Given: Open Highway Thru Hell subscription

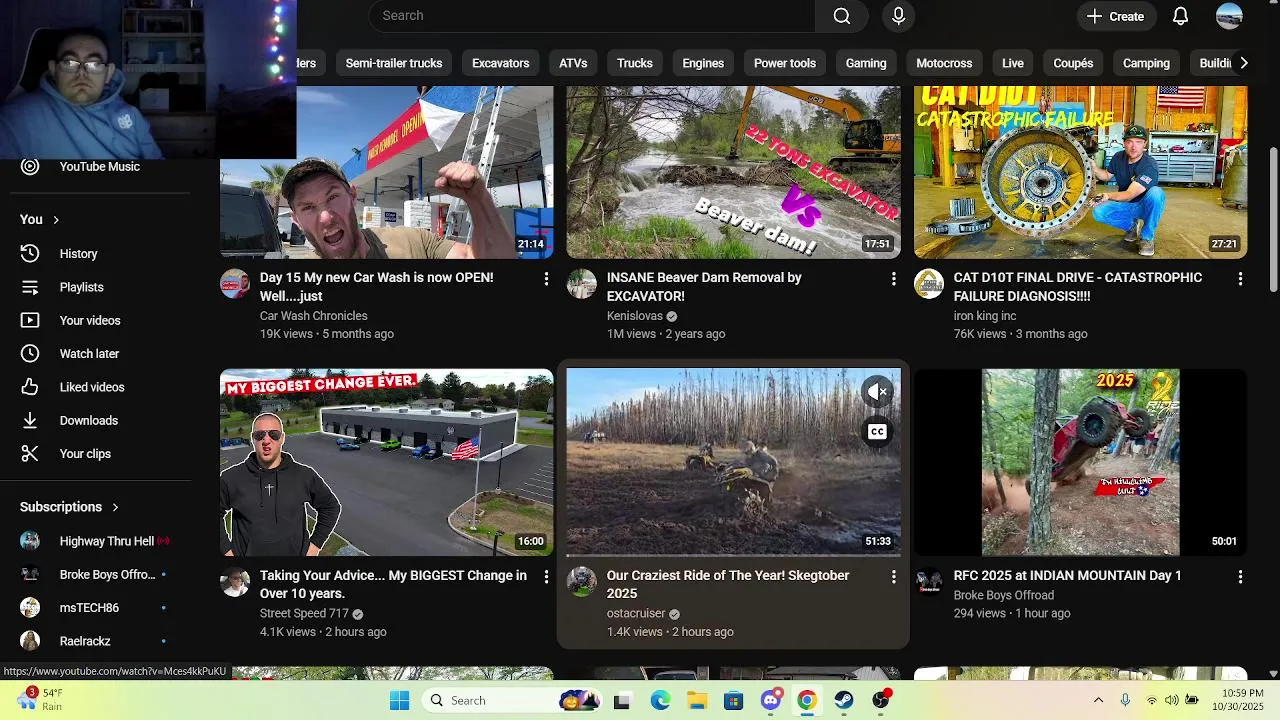Looking at the screenshot, I should [x=98, y=541].
